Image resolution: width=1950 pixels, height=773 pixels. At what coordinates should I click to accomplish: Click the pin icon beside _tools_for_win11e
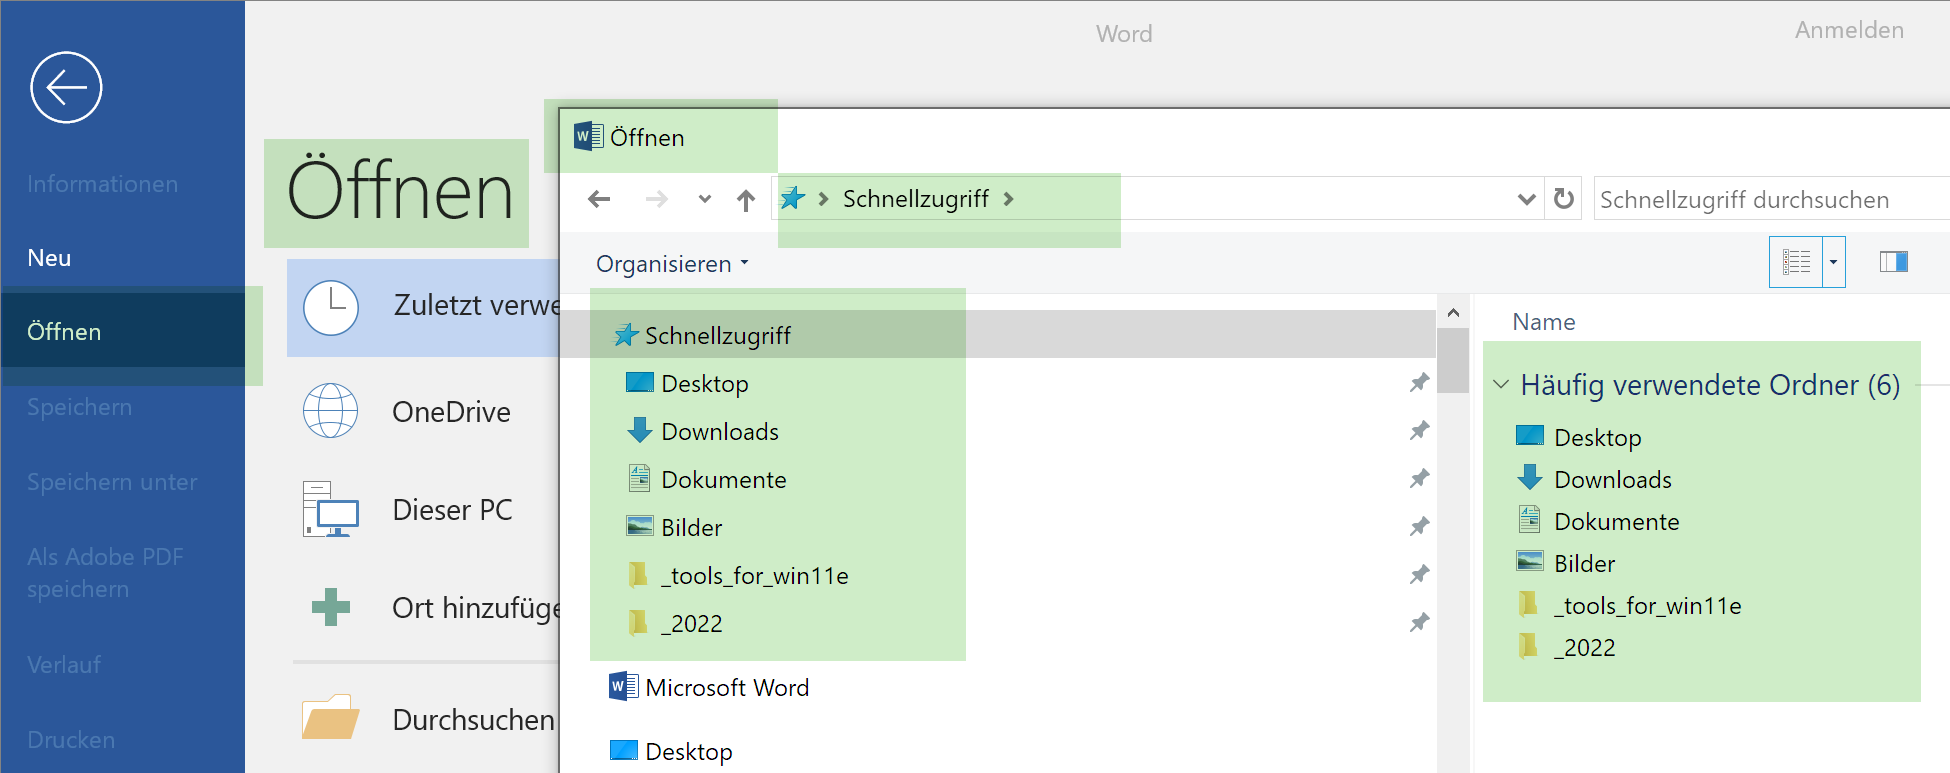(x=1419, y=575)
